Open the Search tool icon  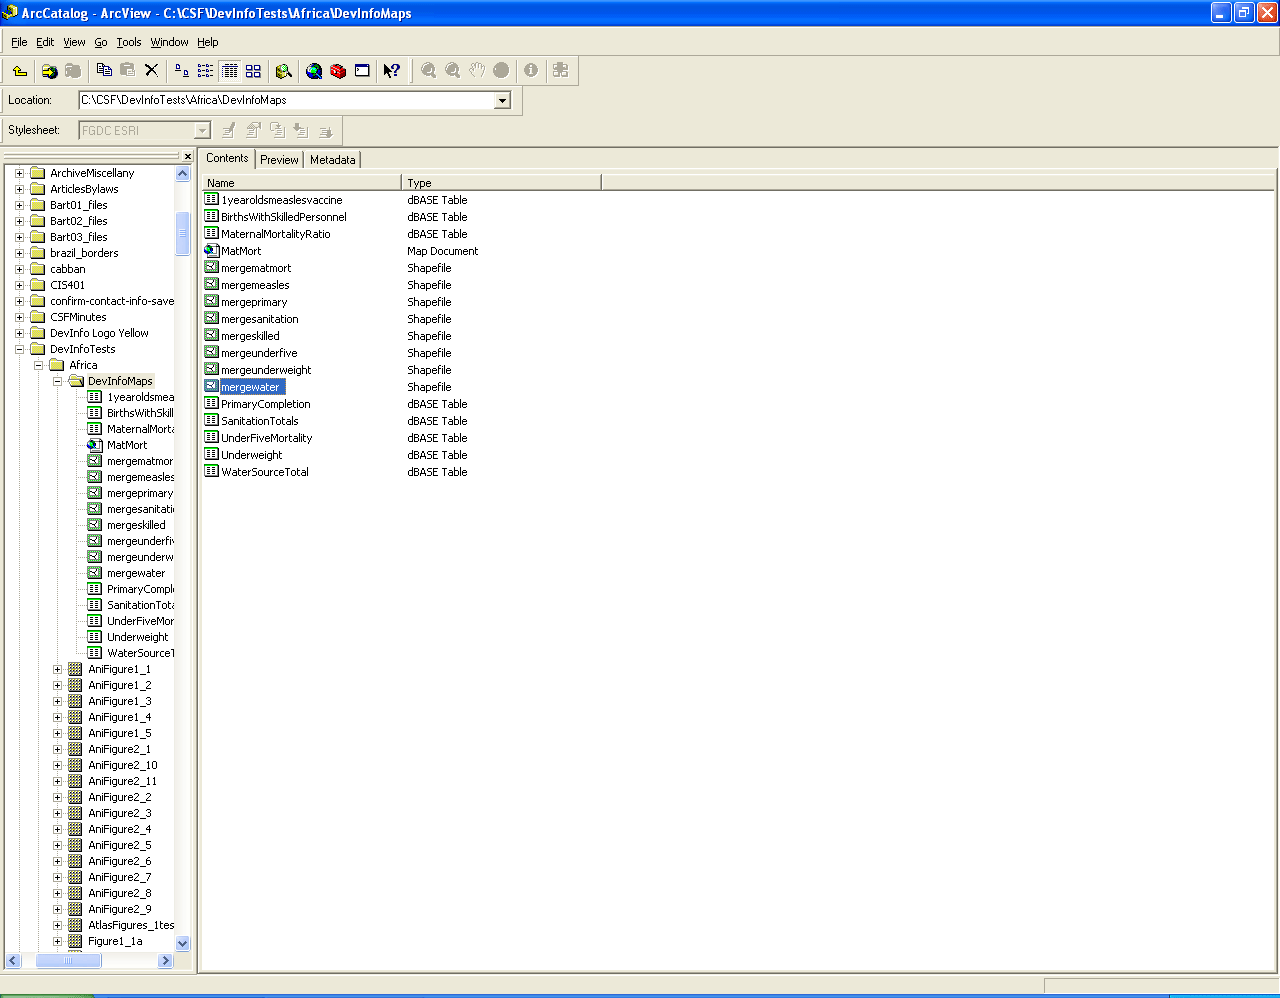(x=283, y=70)
